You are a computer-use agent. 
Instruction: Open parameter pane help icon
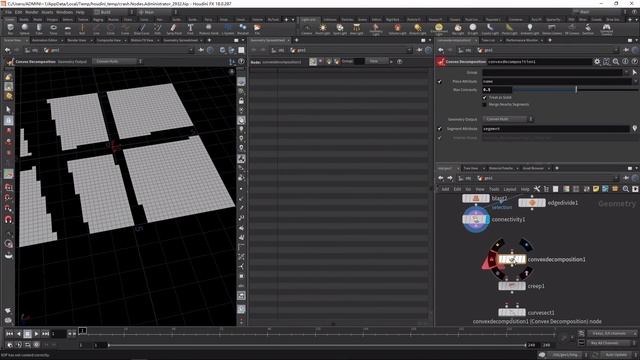pyautogui.click(x=634, y=62)
